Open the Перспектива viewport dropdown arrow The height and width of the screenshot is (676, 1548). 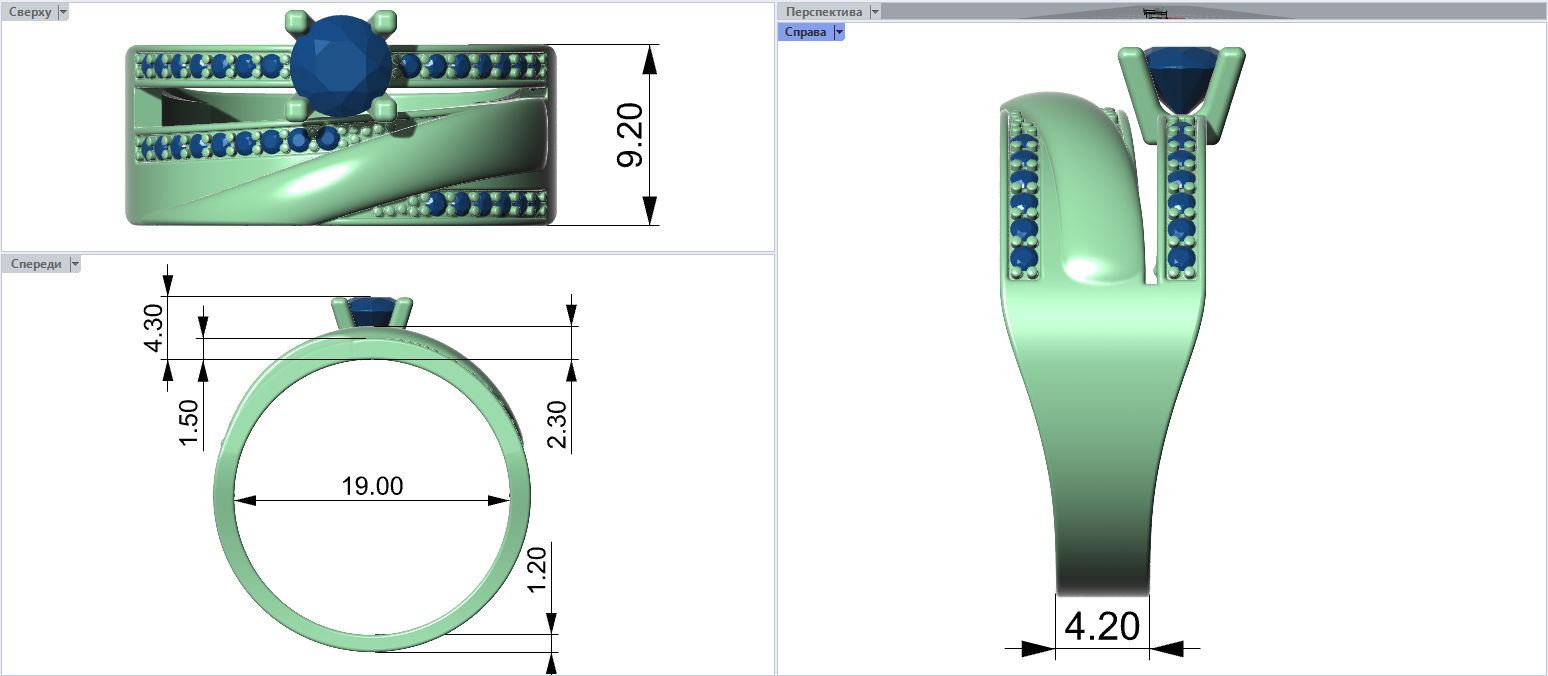pyautogui.click(x=875, y=12)
